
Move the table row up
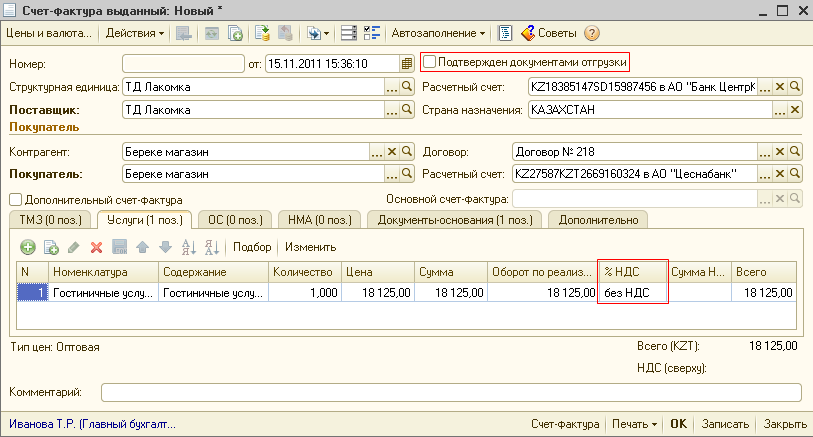click(x=142, y=247)
